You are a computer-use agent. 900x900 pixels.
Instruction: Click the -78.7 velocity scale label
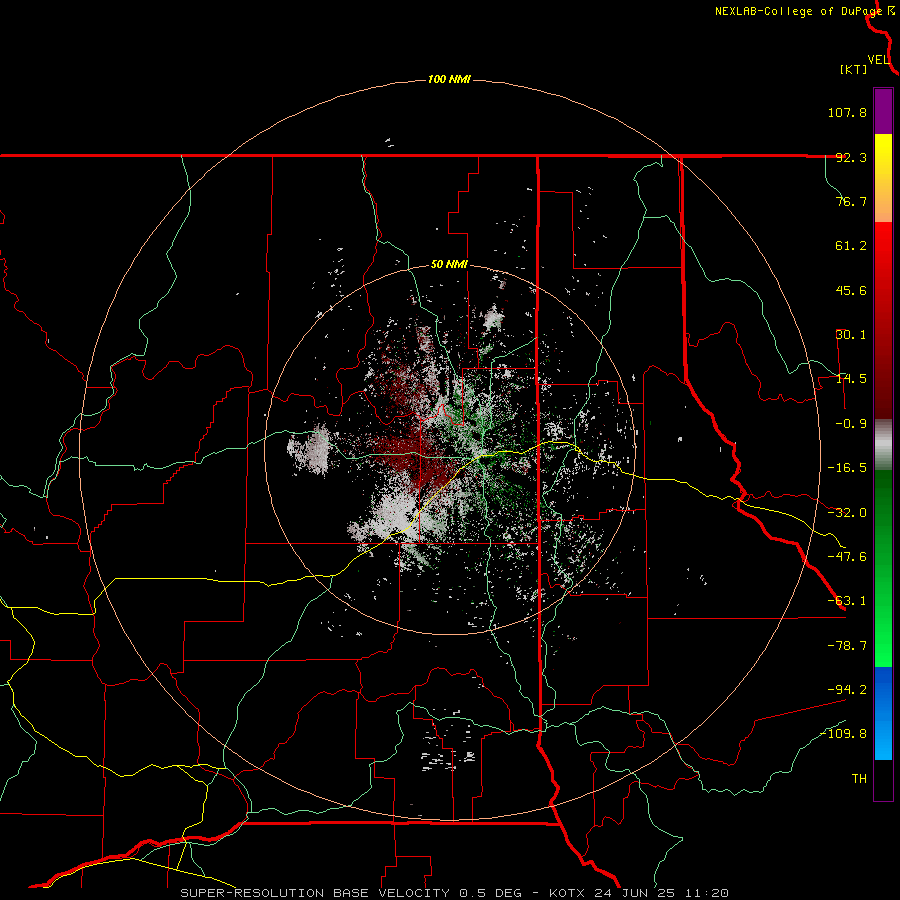point(847,646)
